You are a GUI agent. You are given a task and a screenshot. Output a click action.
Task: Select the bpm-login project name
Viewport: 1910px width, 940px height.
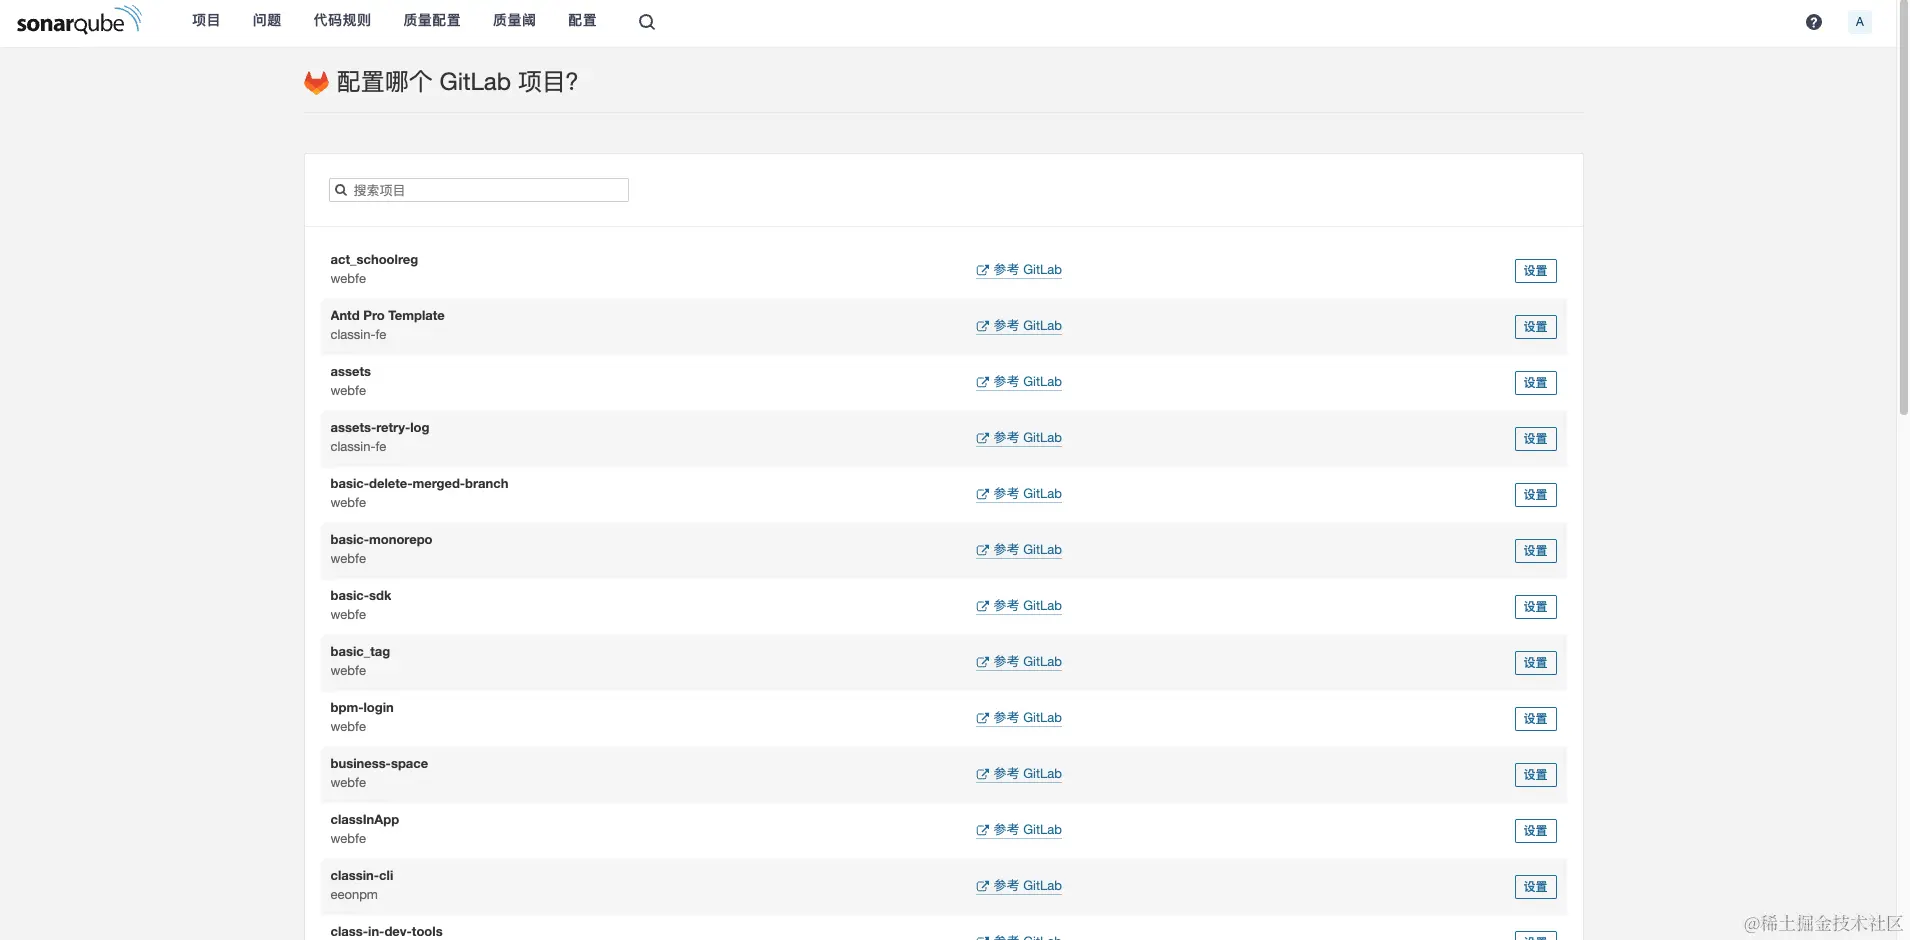(x=362, y=708)
